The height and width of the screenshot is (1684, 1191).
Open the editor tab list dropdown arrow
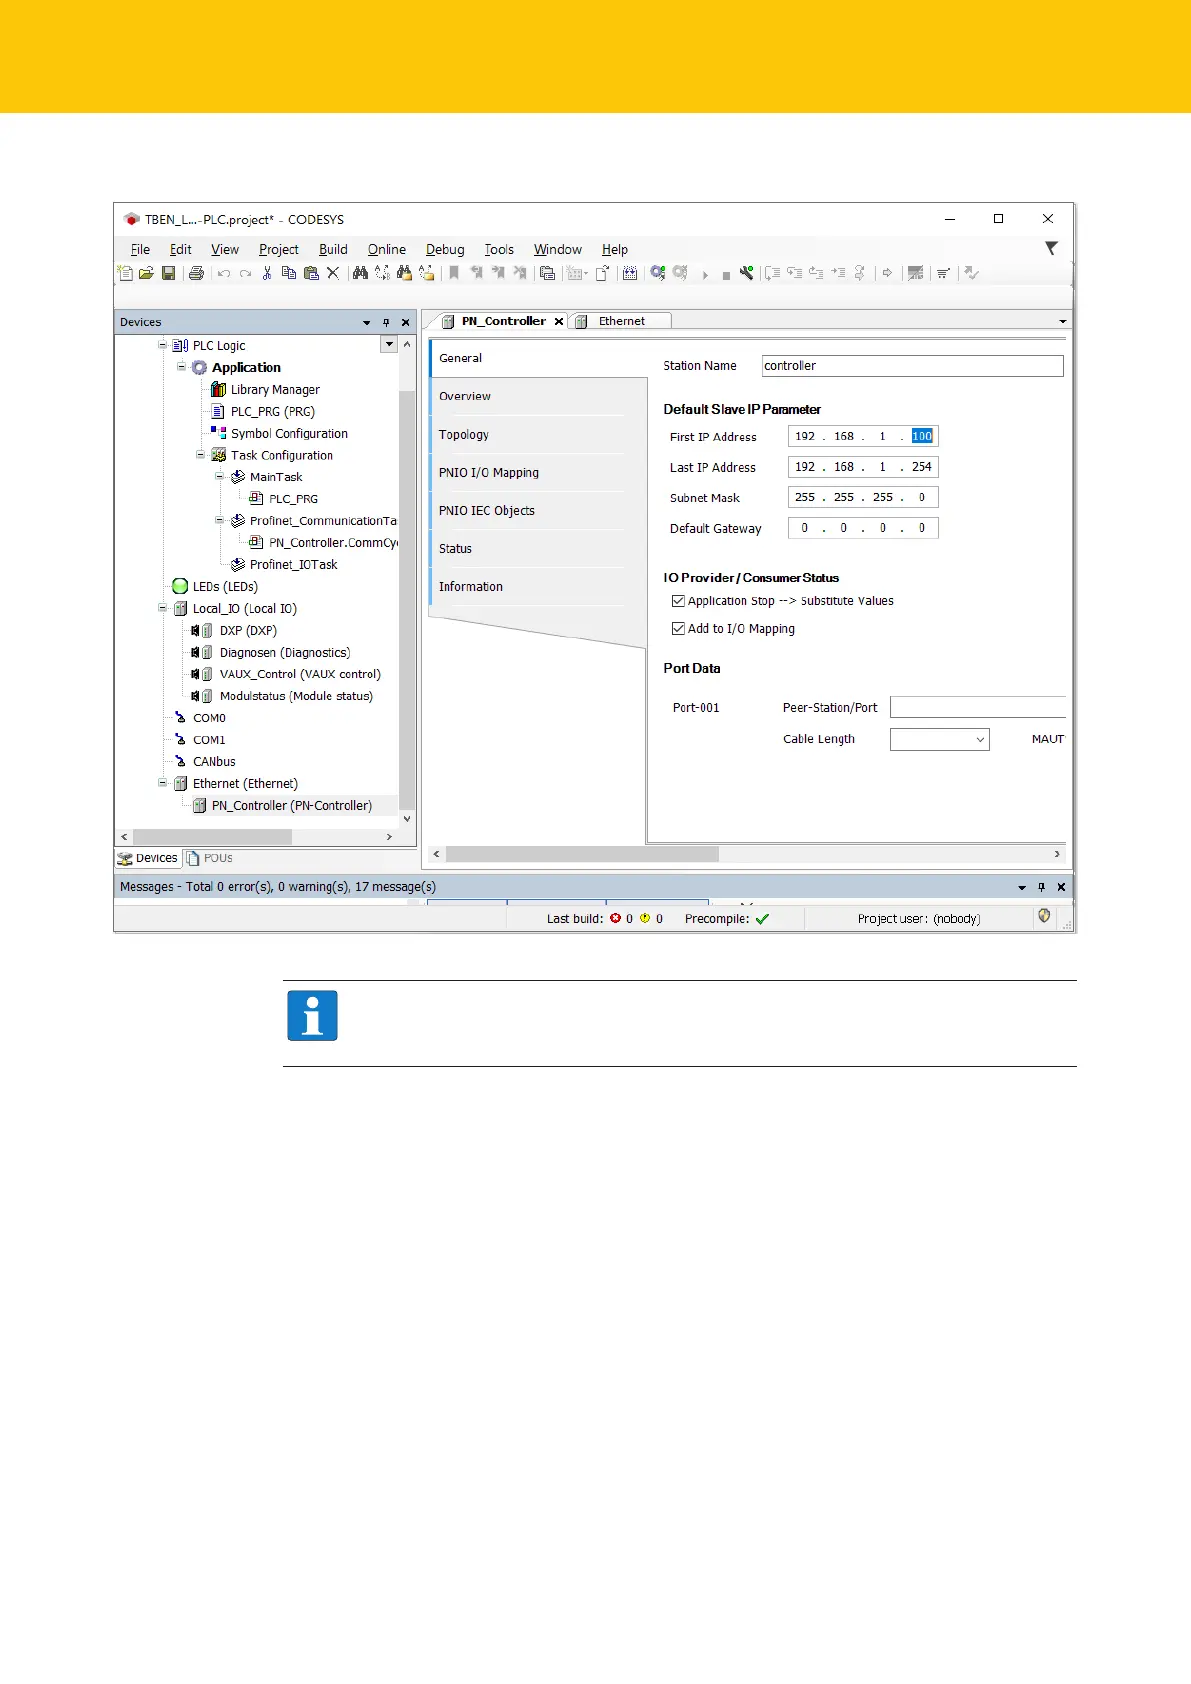click(1062, 321)
